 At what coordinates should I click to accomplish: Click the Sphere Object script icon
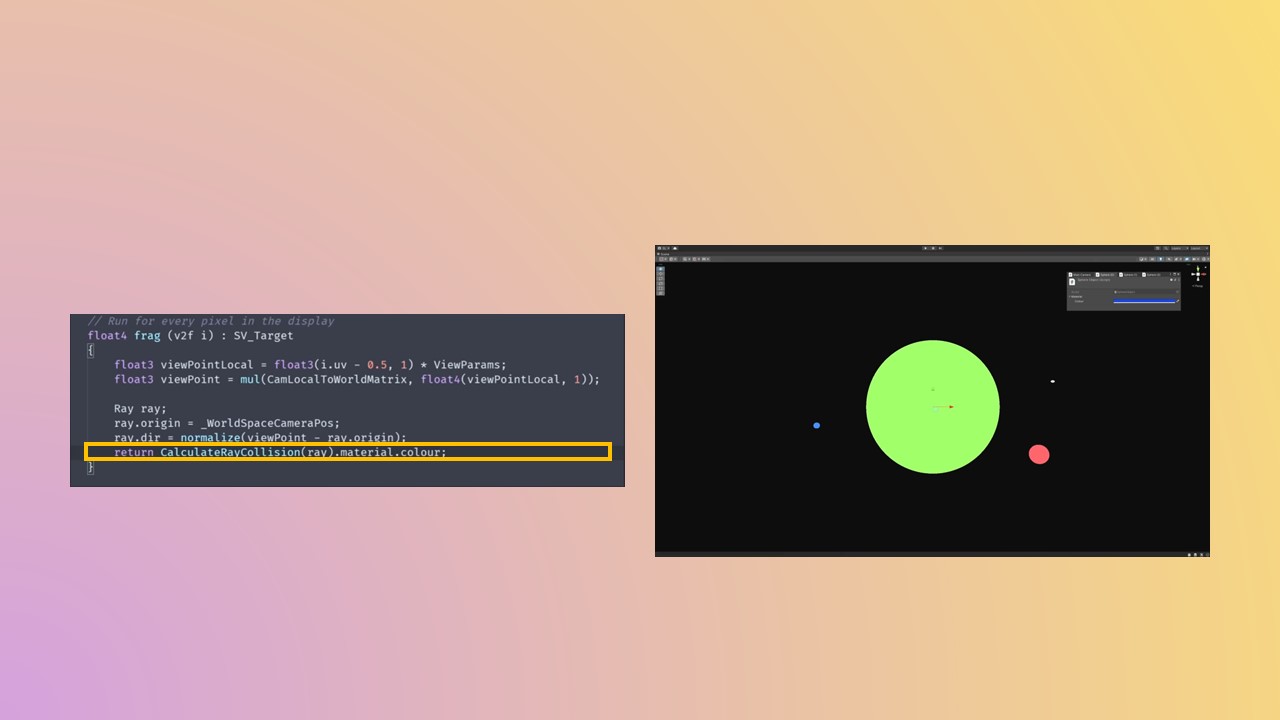(x=1072, y=282)
